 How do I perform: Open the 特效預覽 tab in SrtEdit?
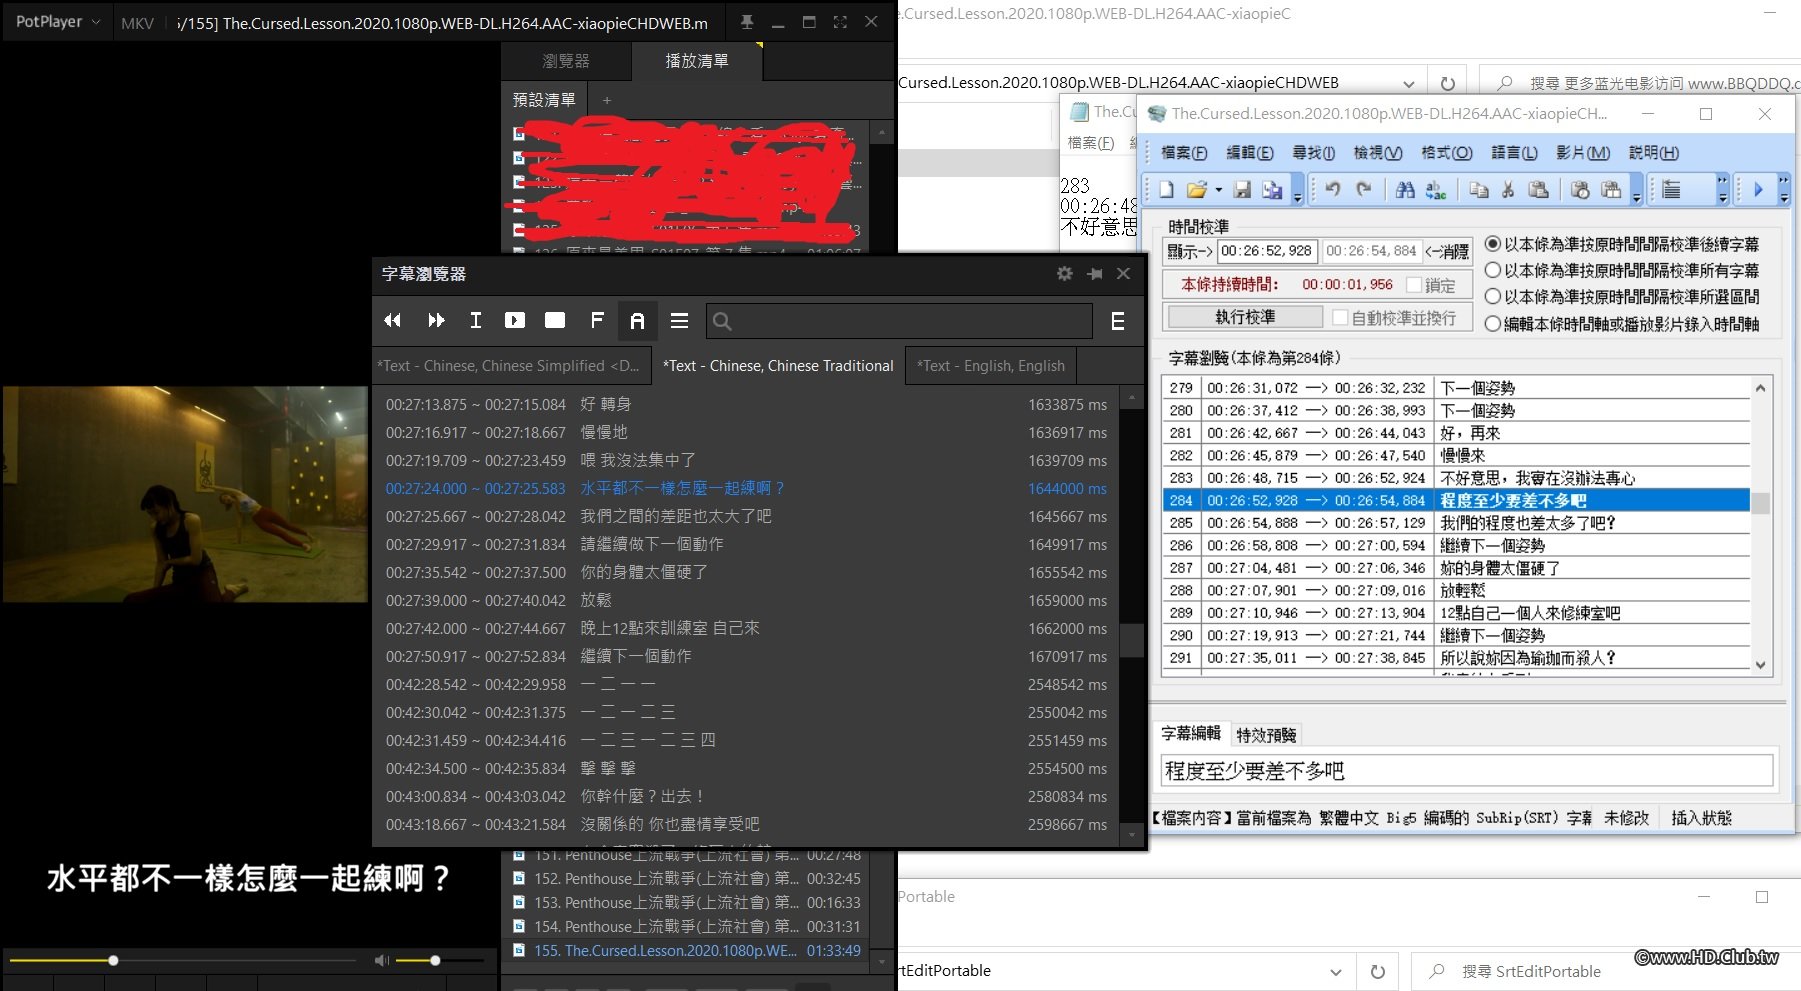click(x=1266, y=735)
